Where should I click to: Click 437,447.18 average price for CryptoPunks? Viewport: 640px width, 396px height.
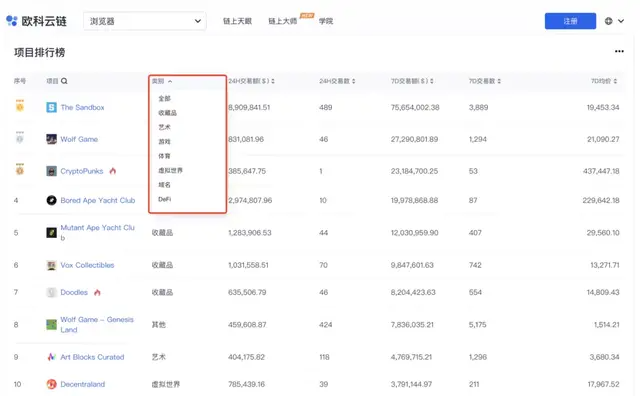point(601,171)
